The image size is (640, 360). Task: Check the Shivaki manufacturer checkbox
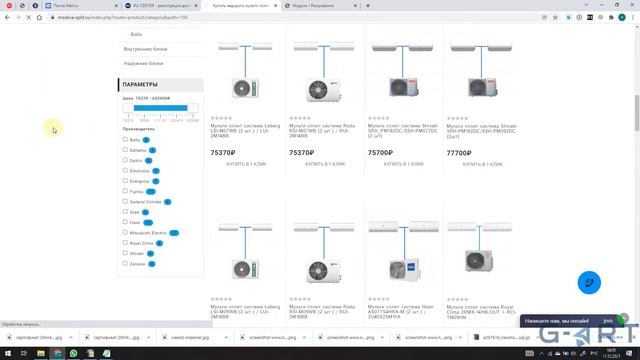point(125,253)
